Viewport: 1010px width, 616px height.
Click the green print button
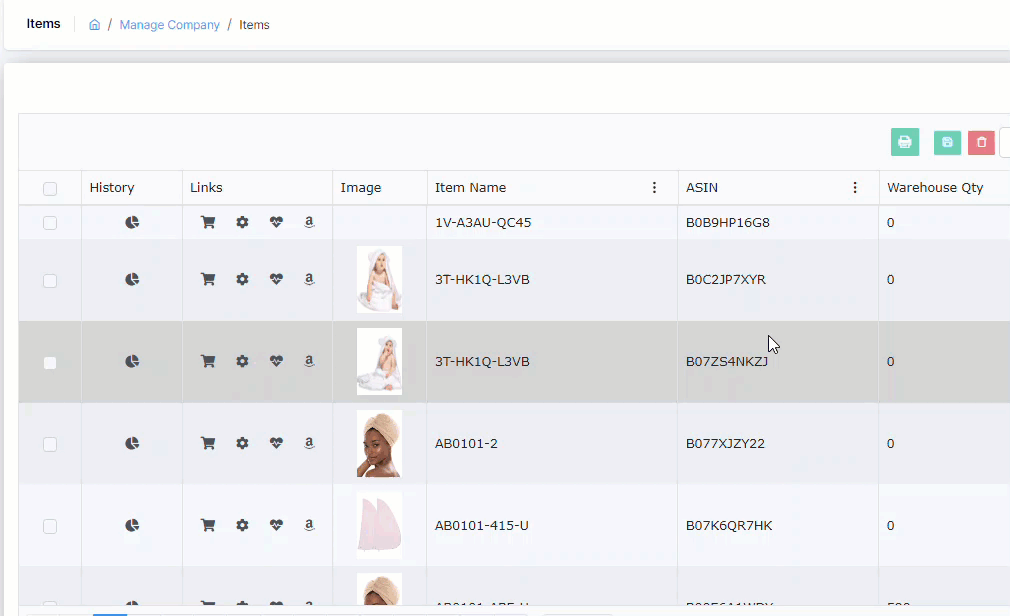tap(905, 142)
